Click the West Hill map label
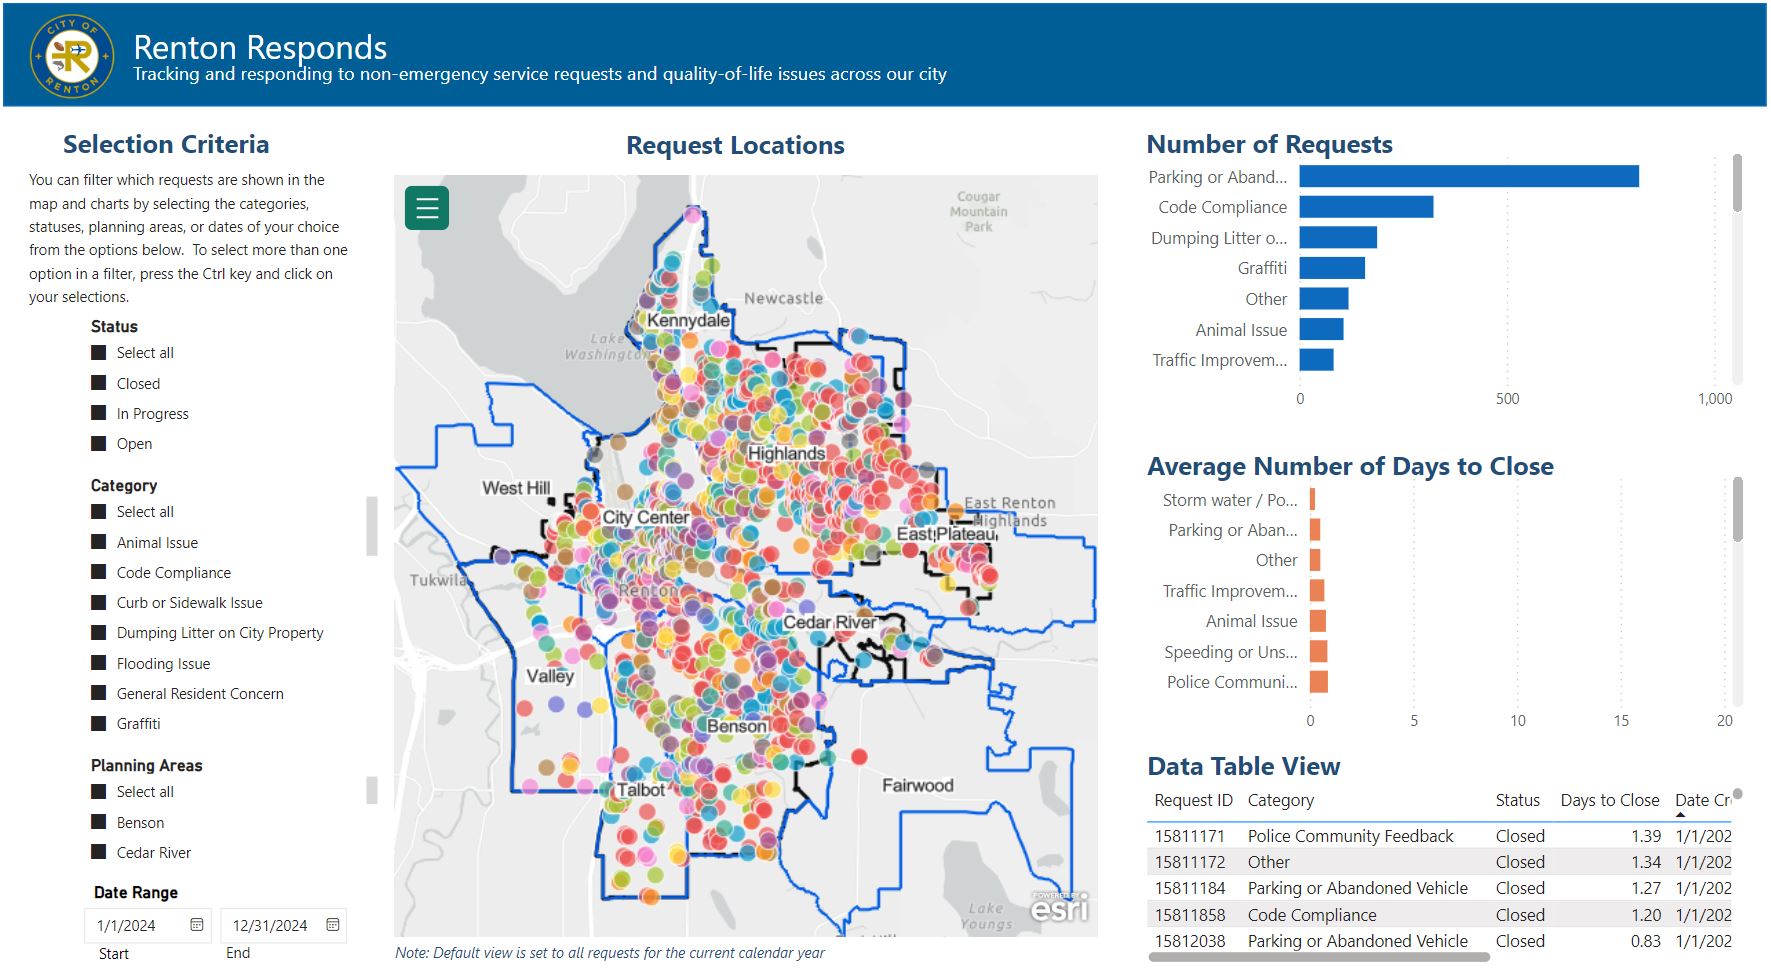The height and width of the screenshot is (977, 1771). [516, 488]
